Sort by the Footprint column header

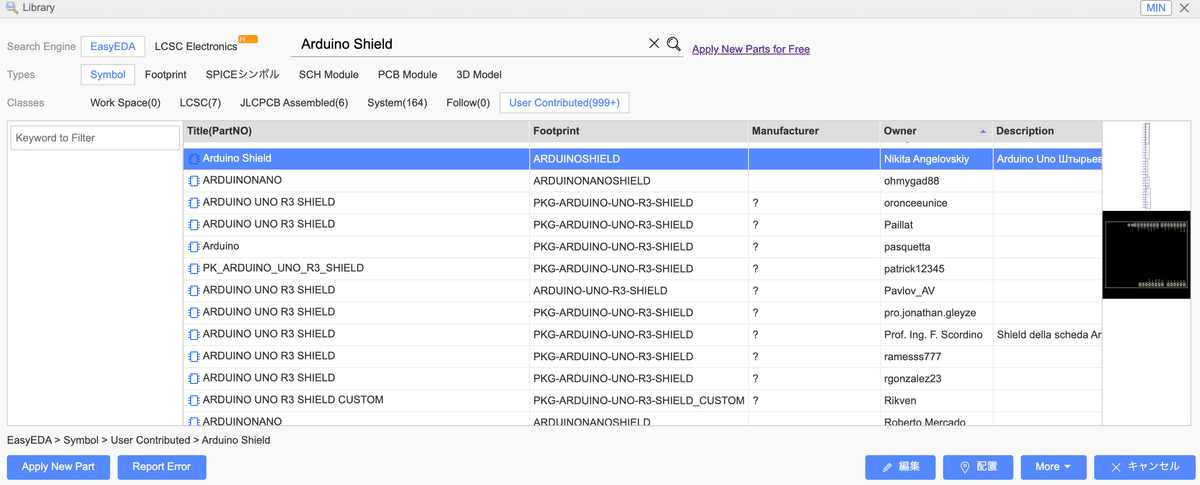639,131
